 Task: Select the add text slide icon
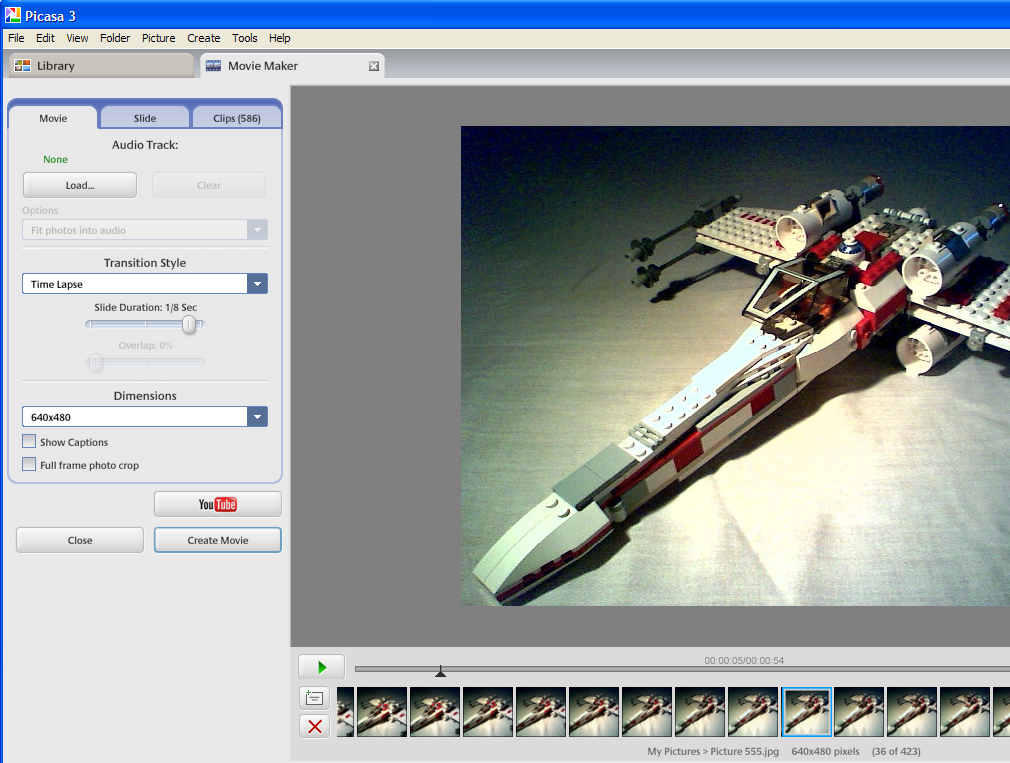[x=314, y=698]
